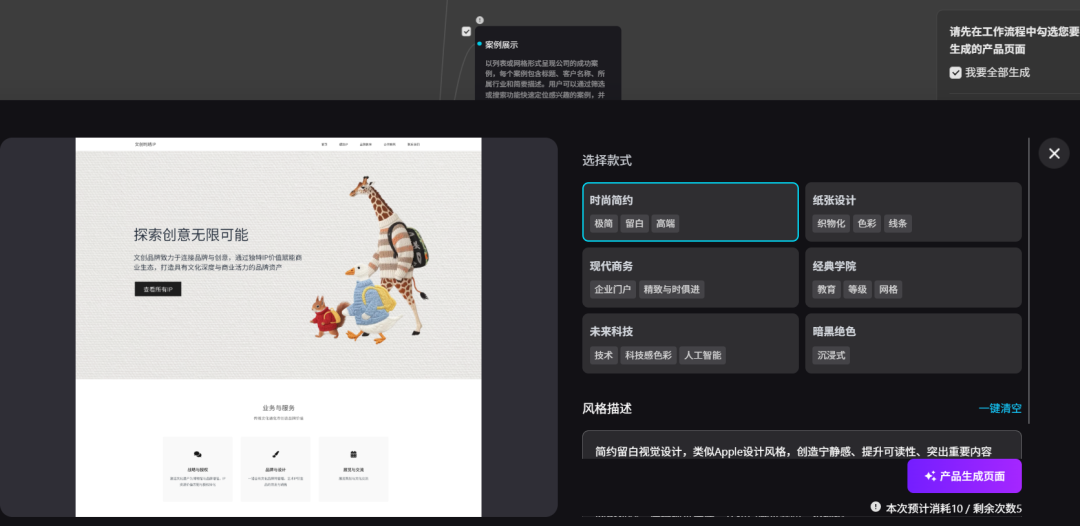
Task: Toggle the checkbox beside 案例展示 node
Action: 466,32
